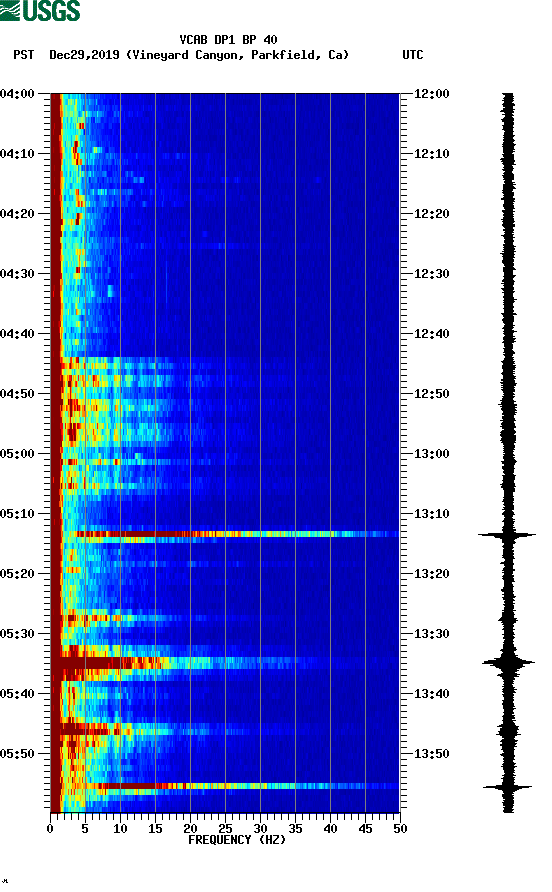Click the "PST" timezone label
The image size is (552, 892).
[24, 55]
